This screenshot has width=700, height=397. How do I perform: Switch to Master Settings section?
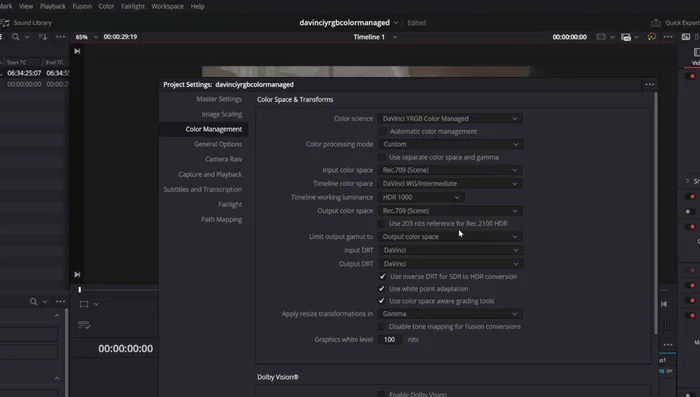click(x=219, y=99)
